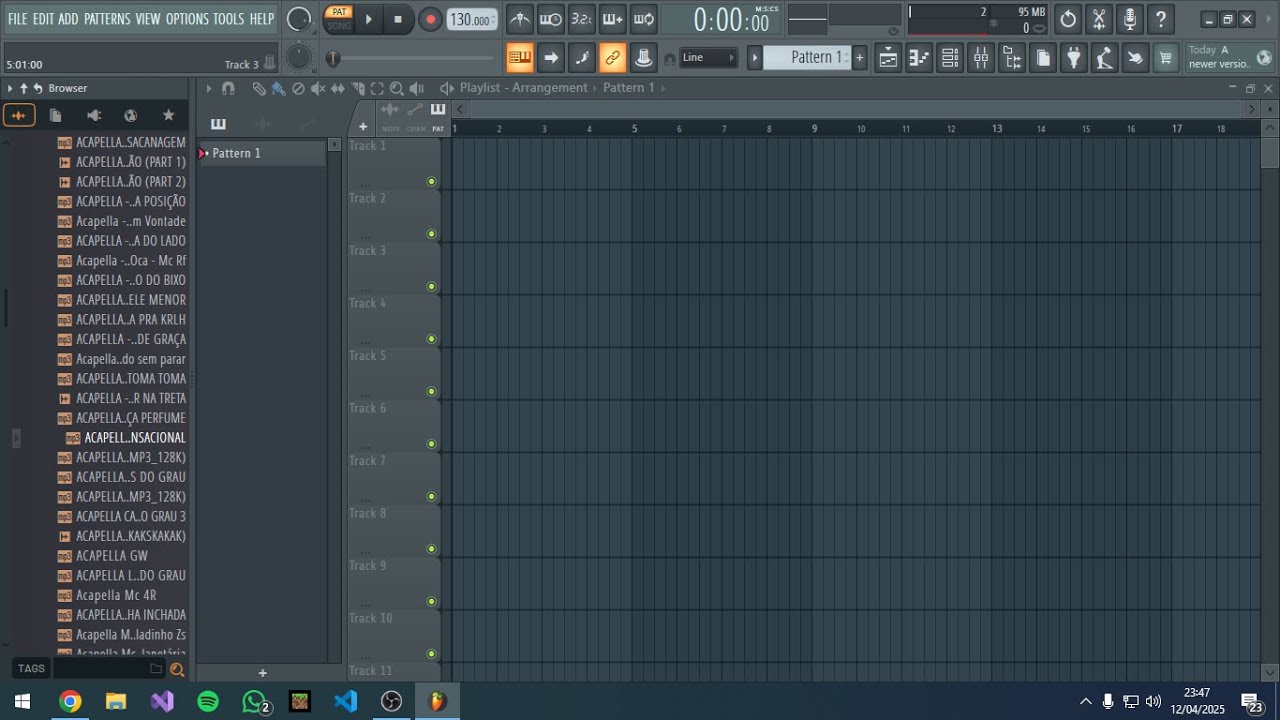Open the browser search magnifier
The height and width of the screenshot is (720, 1280).
point(177,669)
